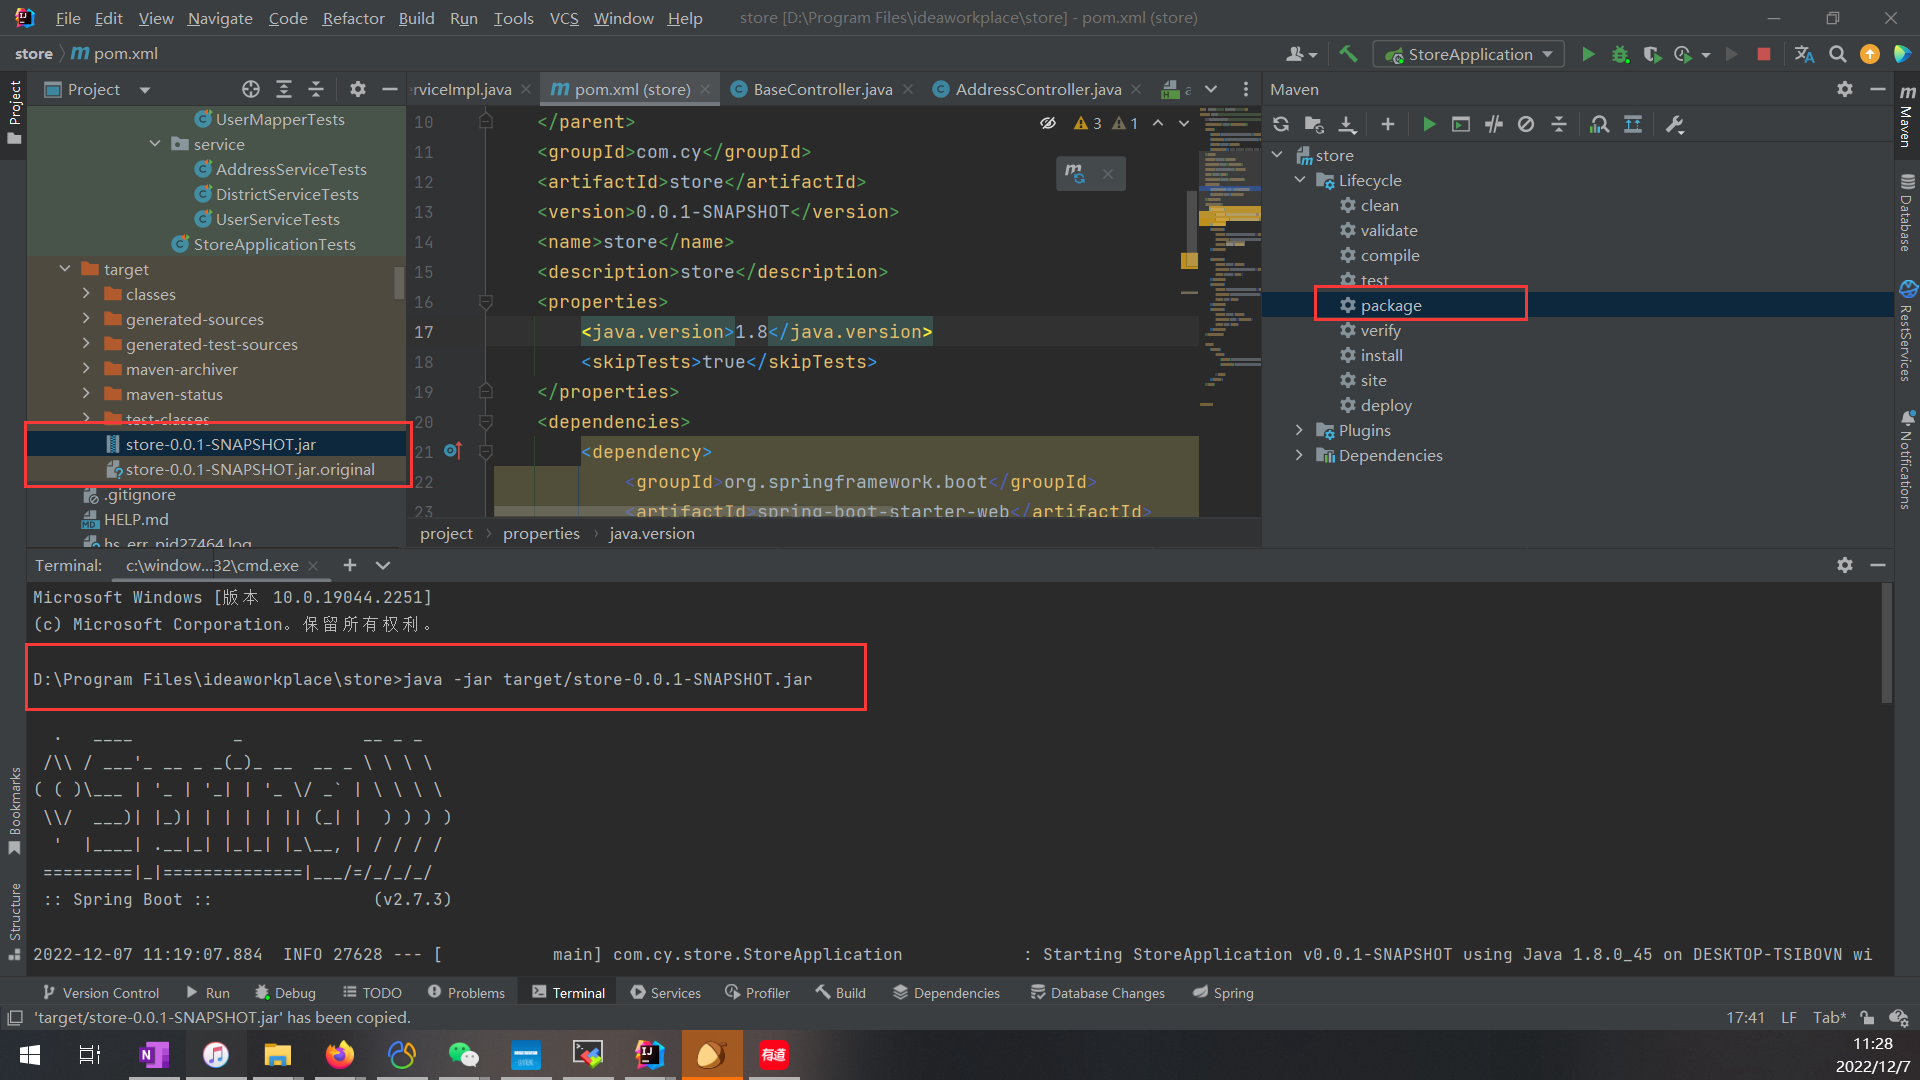Open the editor tabs overflow dropdown

1211,89
